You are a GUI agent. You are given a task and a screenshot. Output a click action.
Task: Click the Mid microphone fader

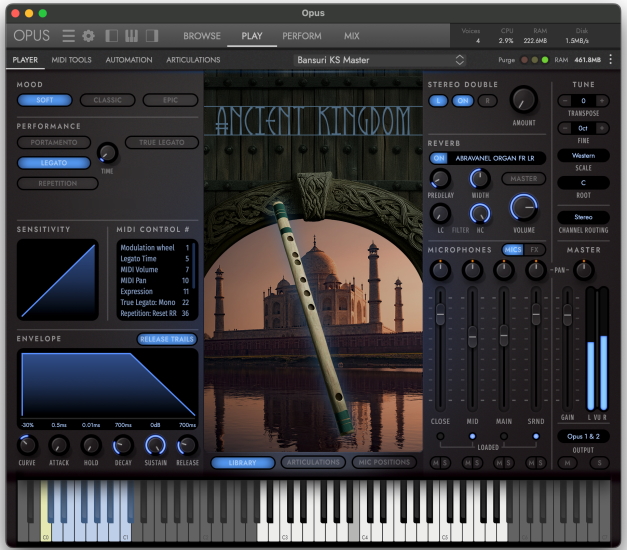tap(472, 336)
